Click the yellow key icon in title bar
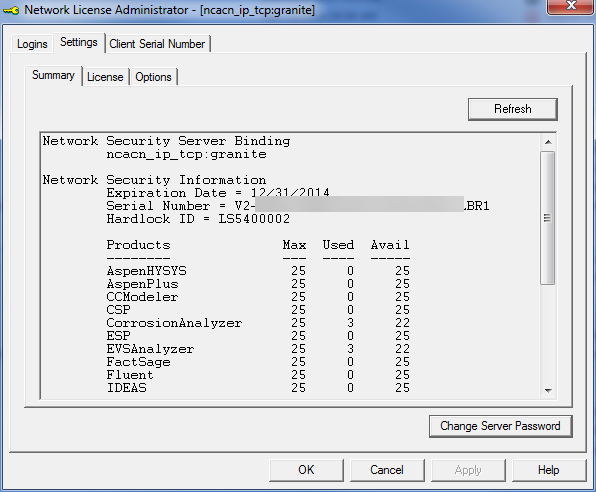 tap(11, 10)
